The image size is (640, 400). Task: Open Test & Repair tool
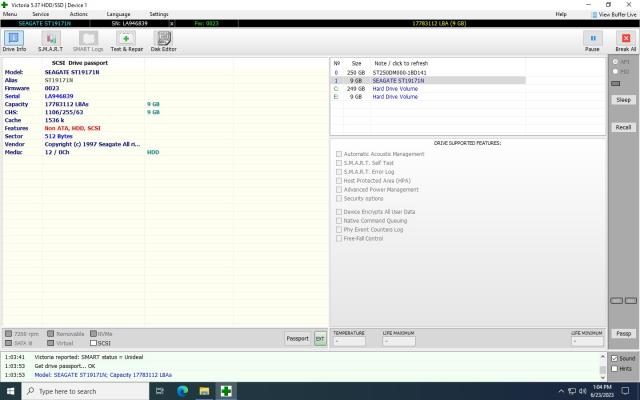126,40
